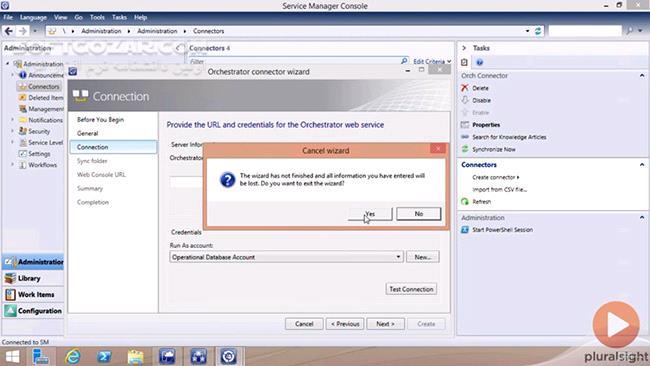Click the Delete task icon
This screenshot has width=650, height=366.
pos(465,88)
